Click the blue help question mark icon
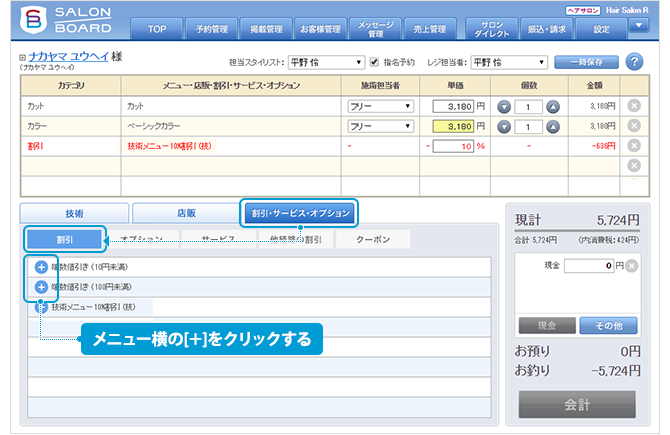Screen dimensions: 670x435 coord(634,62)
